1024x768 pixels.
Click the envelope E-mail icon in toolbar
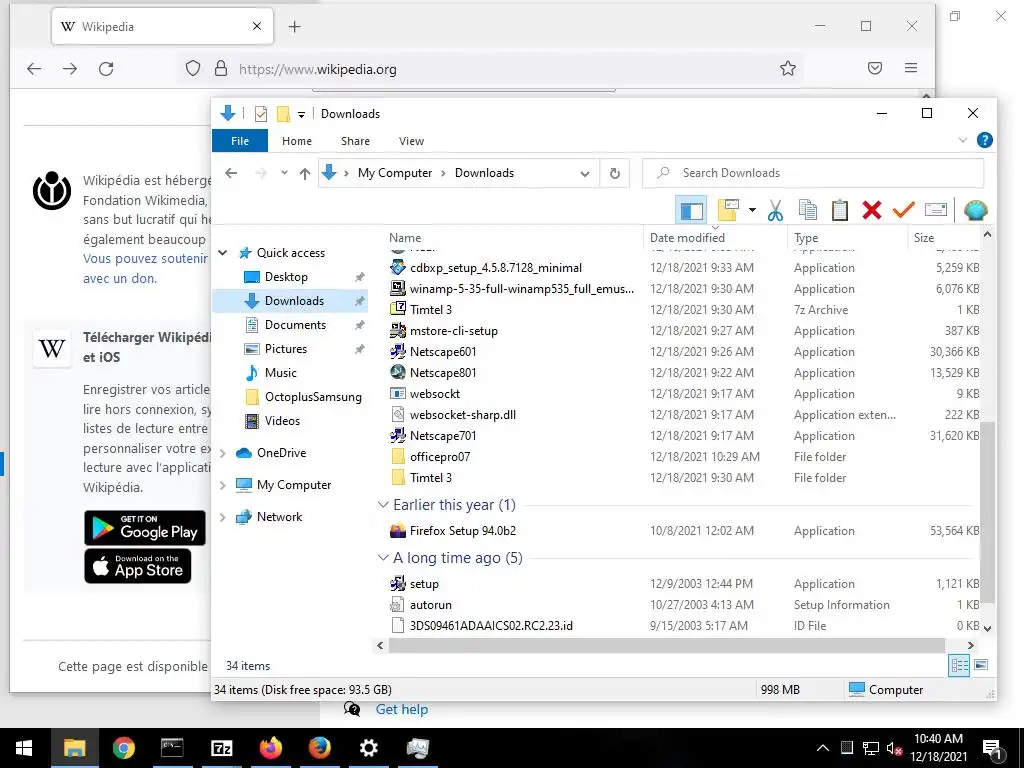click(x=936, y=210)
